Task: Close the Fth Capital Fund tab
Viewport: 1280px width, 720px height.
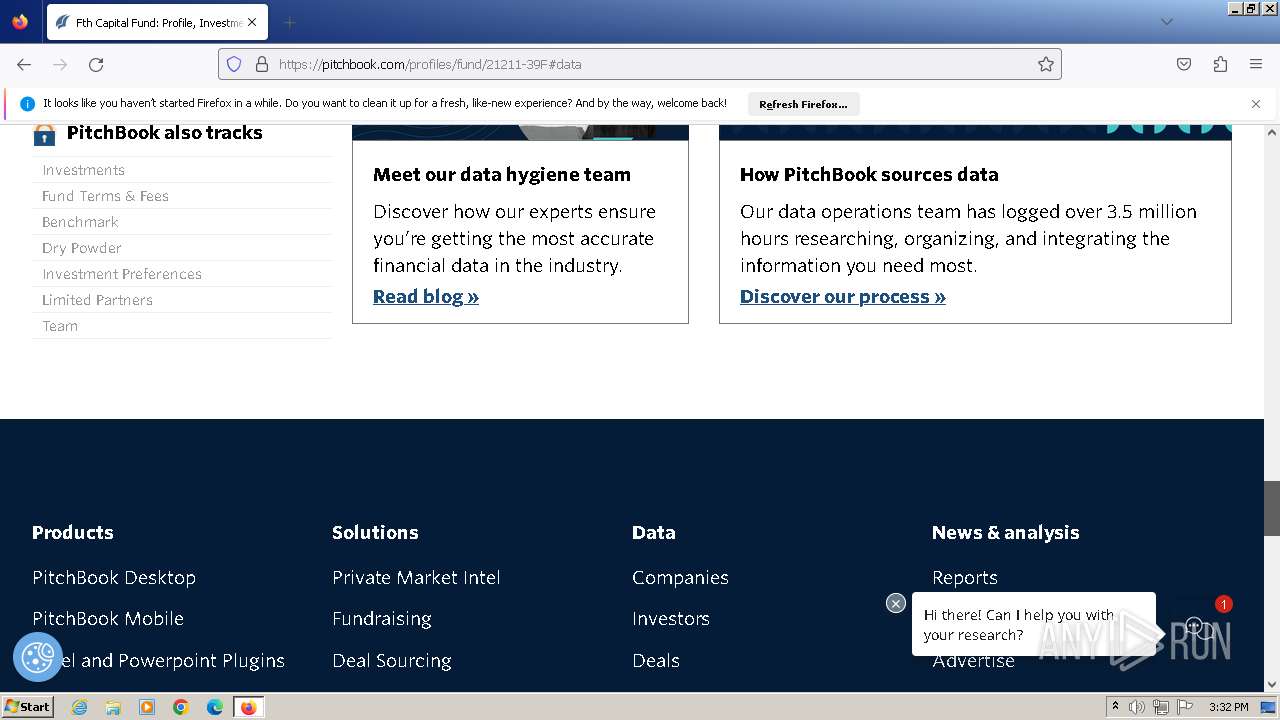Action: (x=252, y=22)
